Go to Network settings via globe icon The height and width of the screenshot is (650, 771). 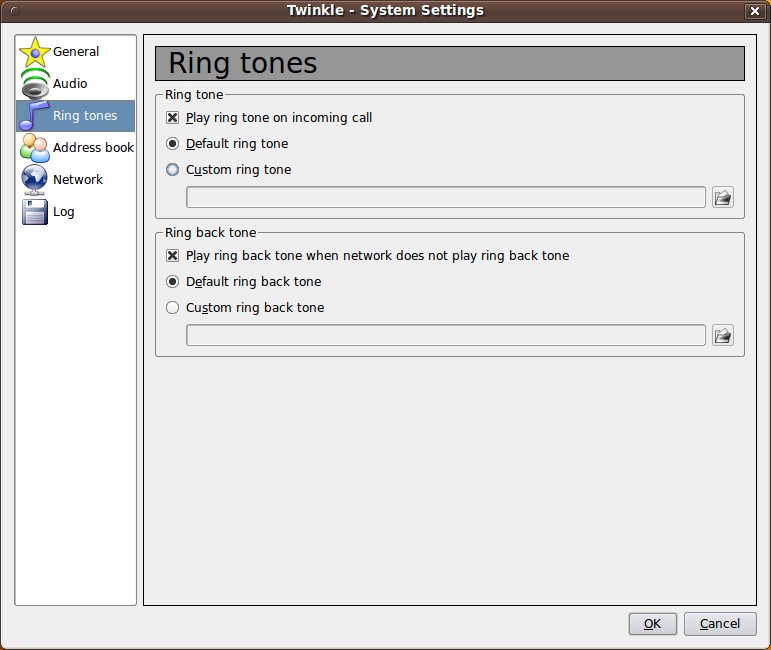pos(34,180)
